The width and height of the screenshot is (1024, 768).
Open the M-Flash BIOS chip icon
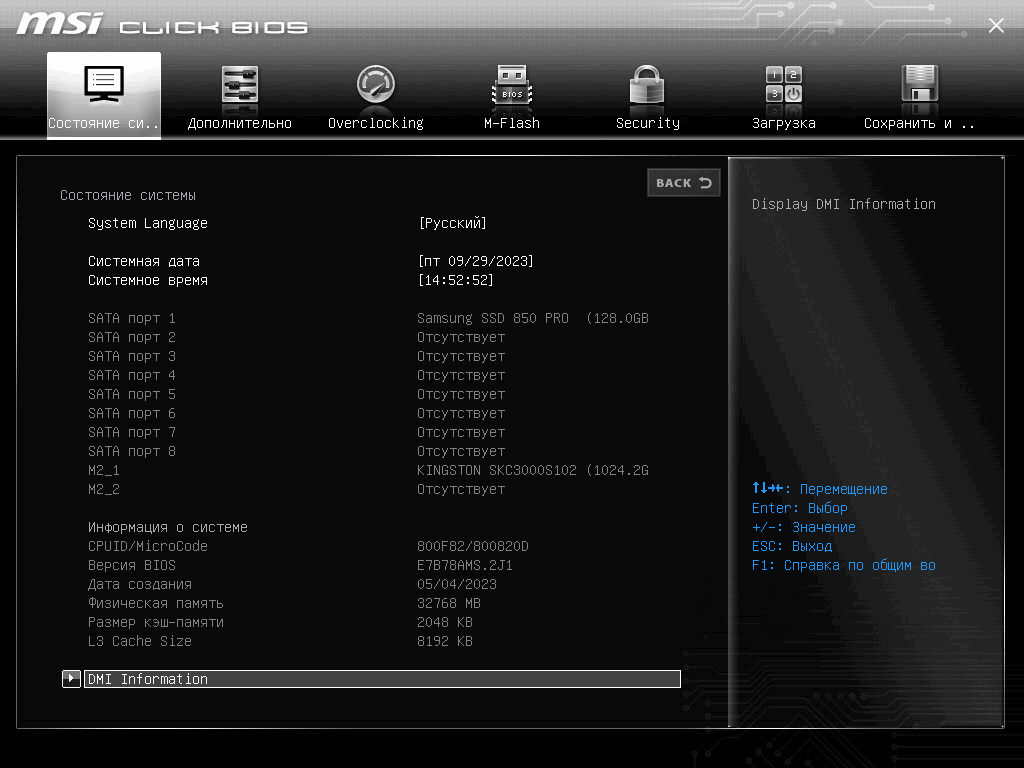click(x=512, y=84)
